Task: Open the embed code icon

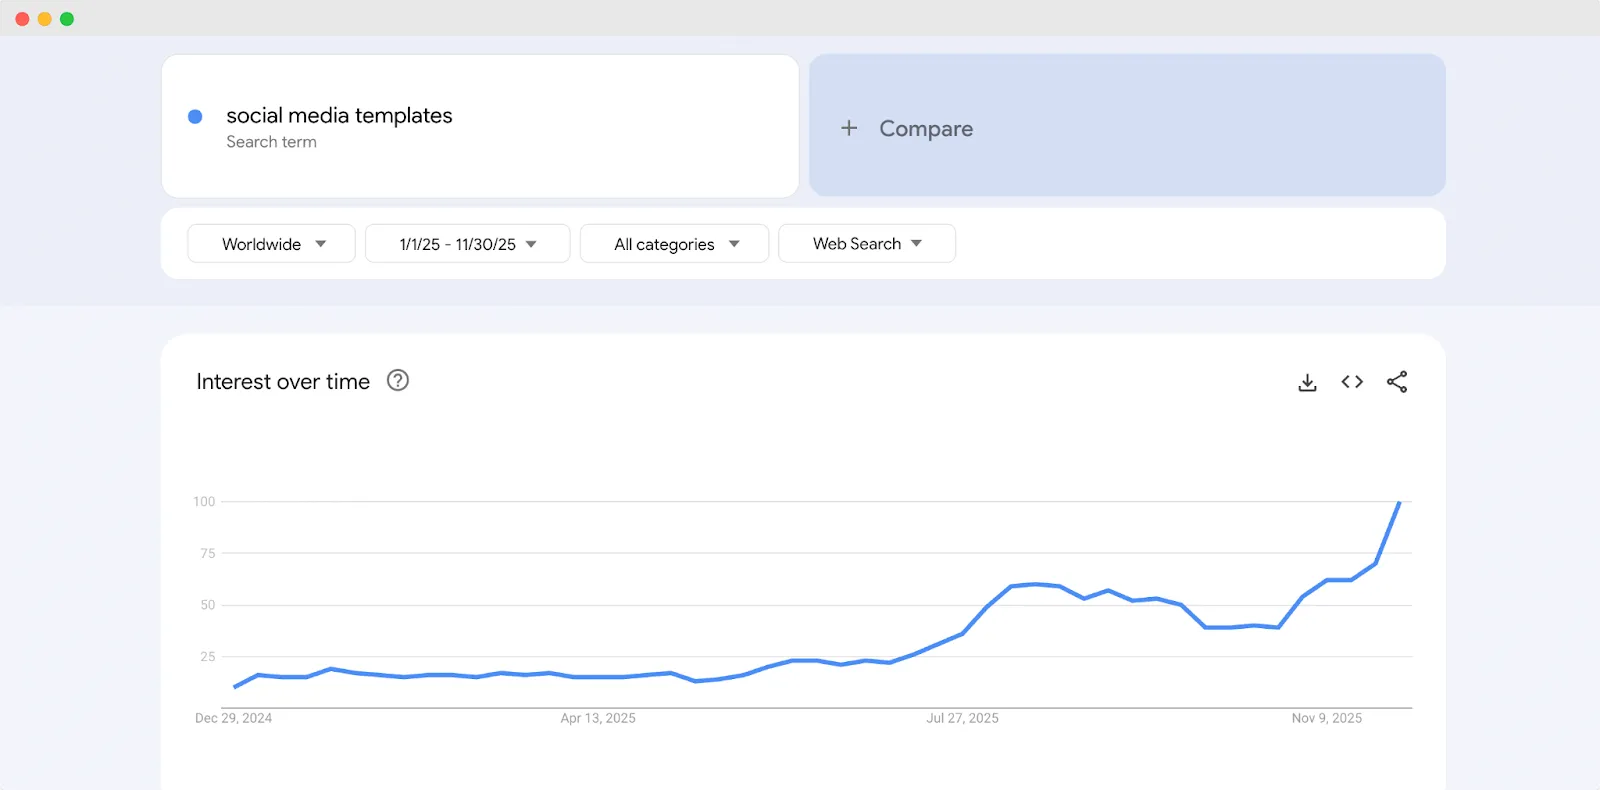Action: tap(1352, 381)
